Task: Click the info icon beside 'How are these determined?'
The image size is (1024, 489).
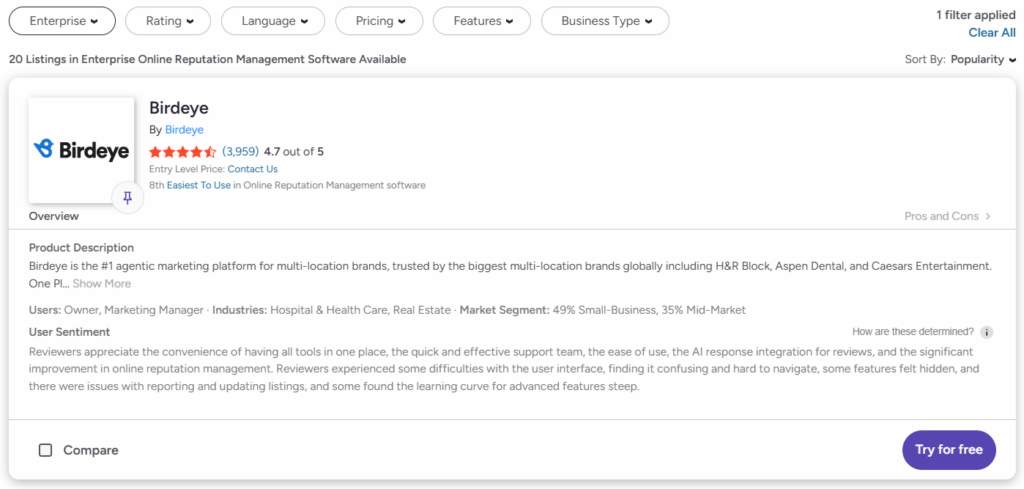Action: [987, 332]
